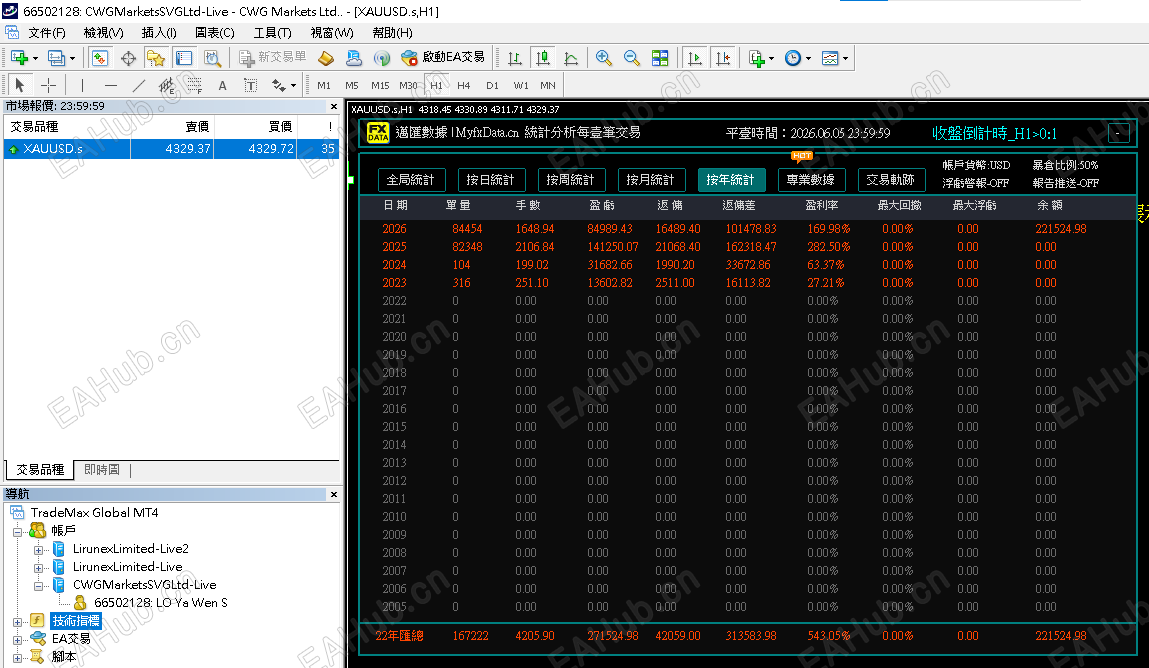Open the 工具(T) menu
This screenshot has width=1149, height=668.
tap(272, 33)
